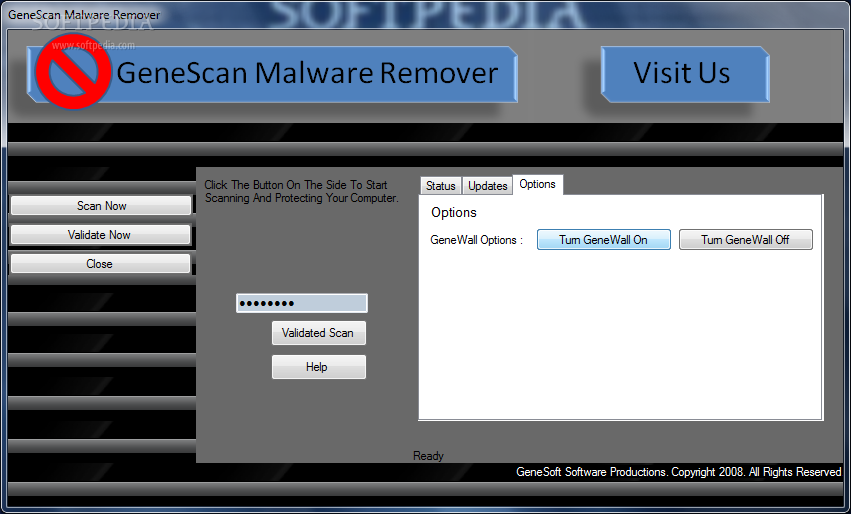The height and width of the screenshot is (514, 851).
Task: Focus the masked password input field
Action: point(302,303)
